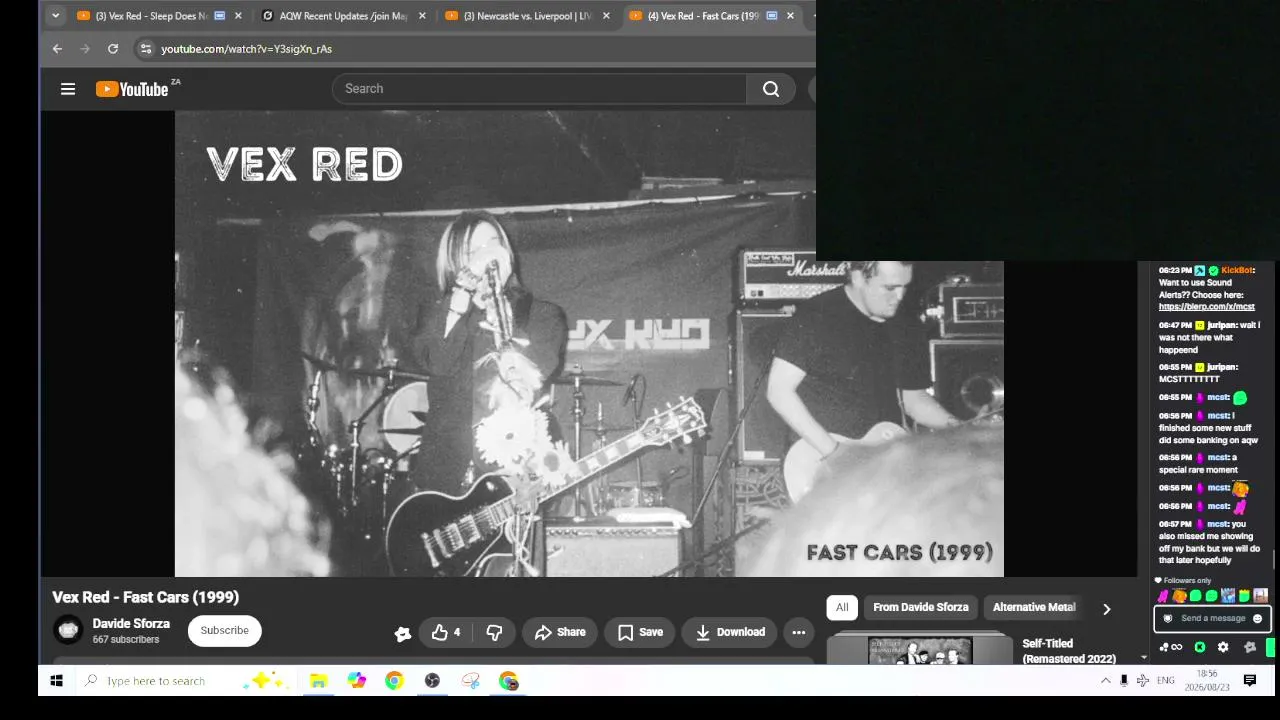Open the Davide Sforza channel name link
The height and width of the screenshot is (720, 1280).
click(131, 623)
